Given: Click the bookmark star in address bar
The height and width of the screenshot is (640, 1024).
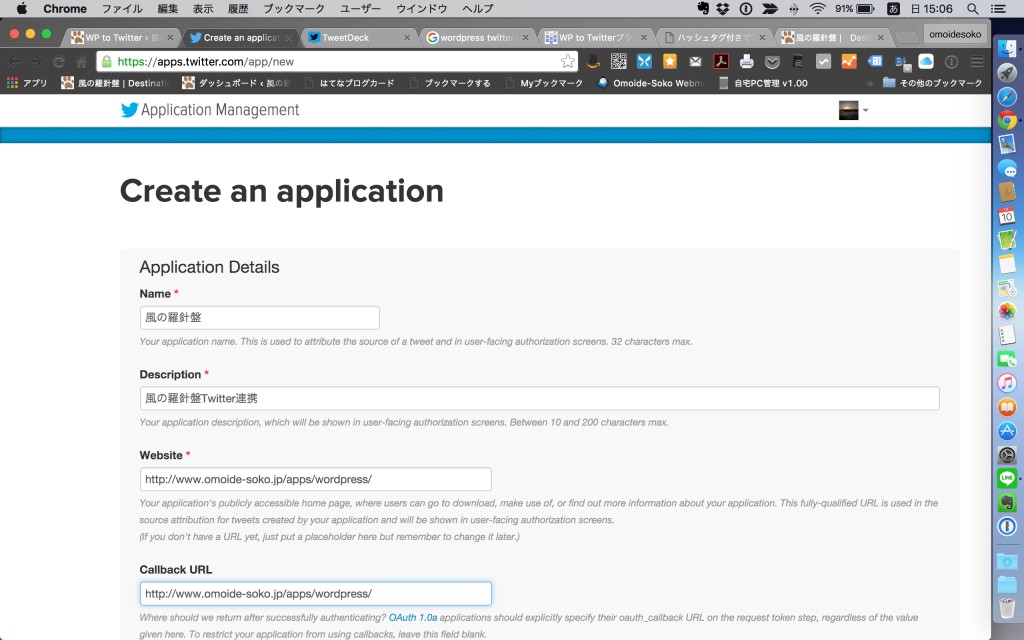Looking at the screenshot, I should click(568, 61).
